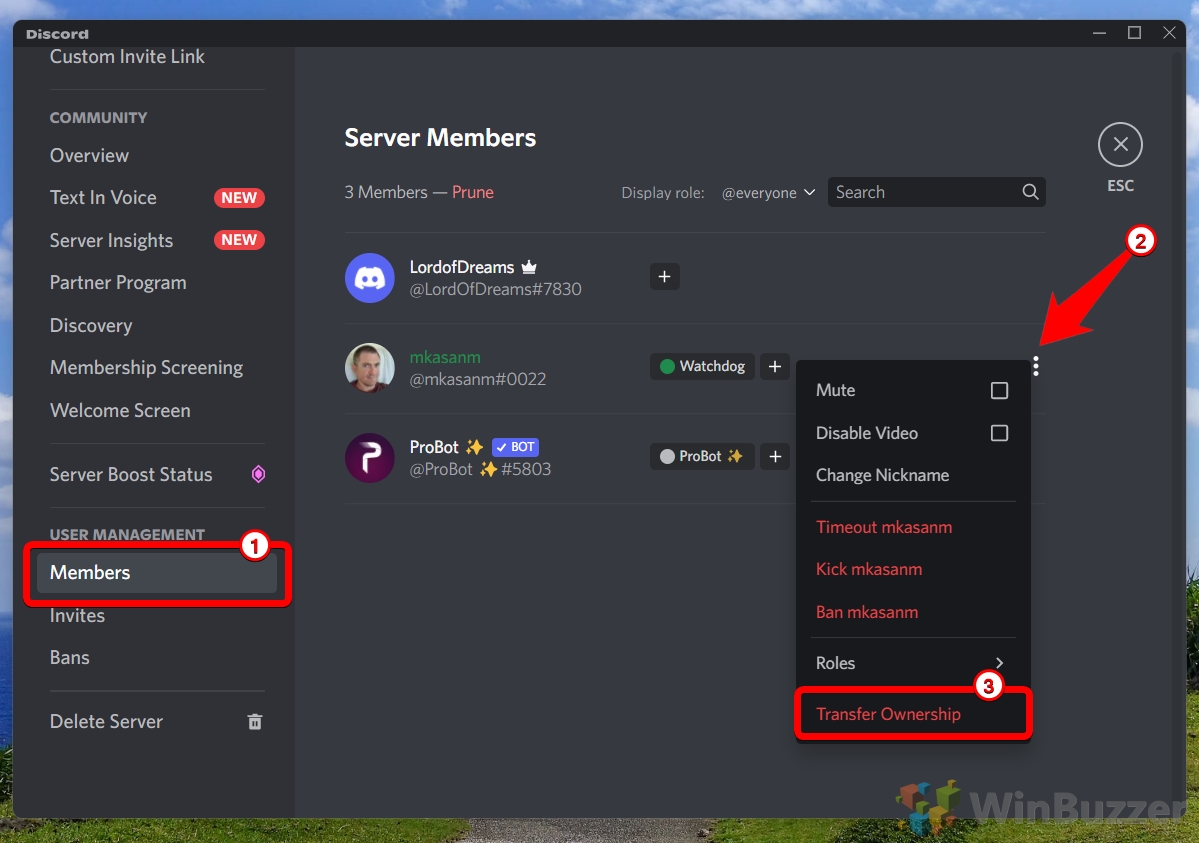
Task: Click the Prune link
Action: click(472, 192)
